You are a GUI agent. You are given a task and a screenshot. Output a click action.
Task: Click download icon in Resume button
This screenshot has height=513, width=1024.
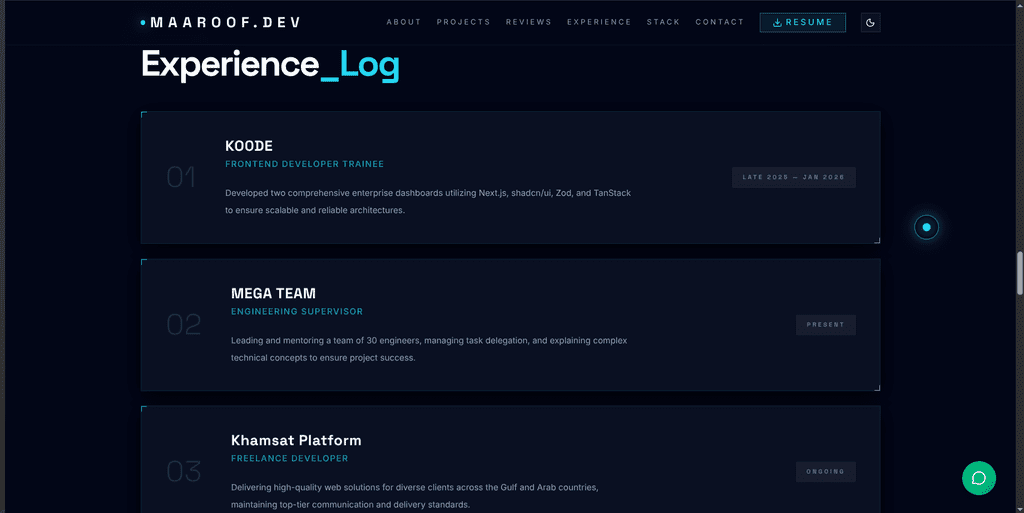(x=777, y=22)
